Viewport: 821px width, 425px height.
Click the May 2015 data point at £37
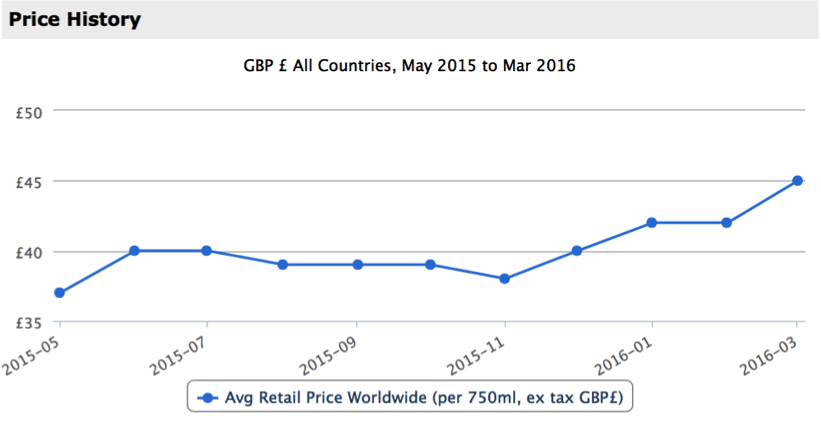pos(60,293)
